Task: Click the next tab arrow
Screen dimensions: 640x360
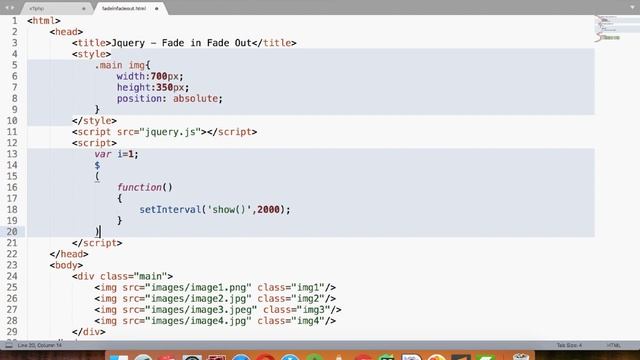Action: 12,8
